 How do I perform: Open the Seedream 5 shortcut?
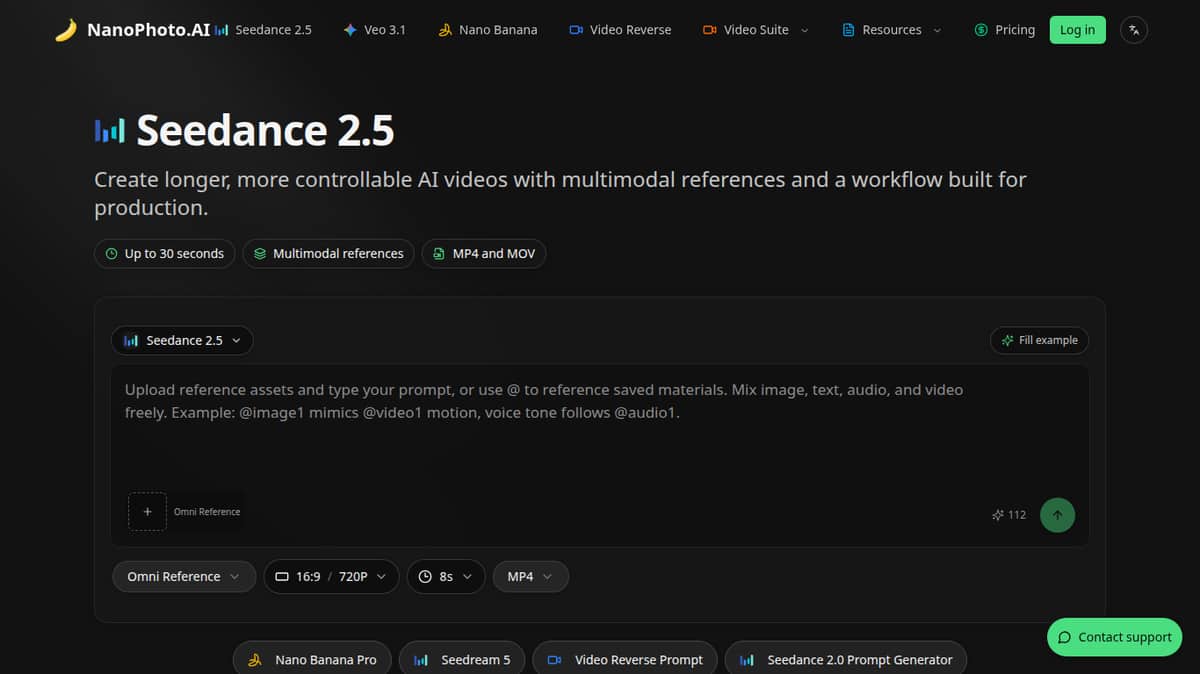462,659
